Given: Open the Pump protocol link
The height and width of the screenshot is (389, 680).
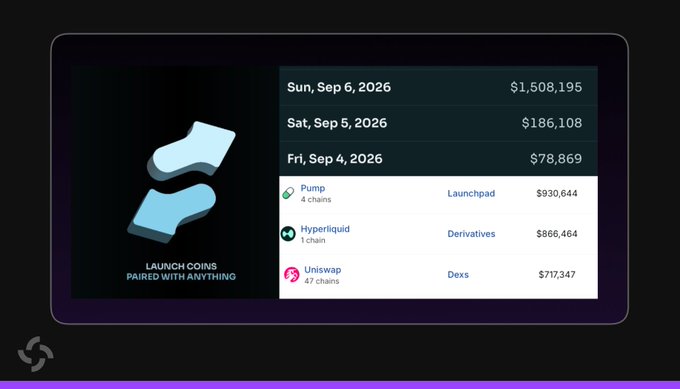Looking at the screenshot, I should [313, 188].
